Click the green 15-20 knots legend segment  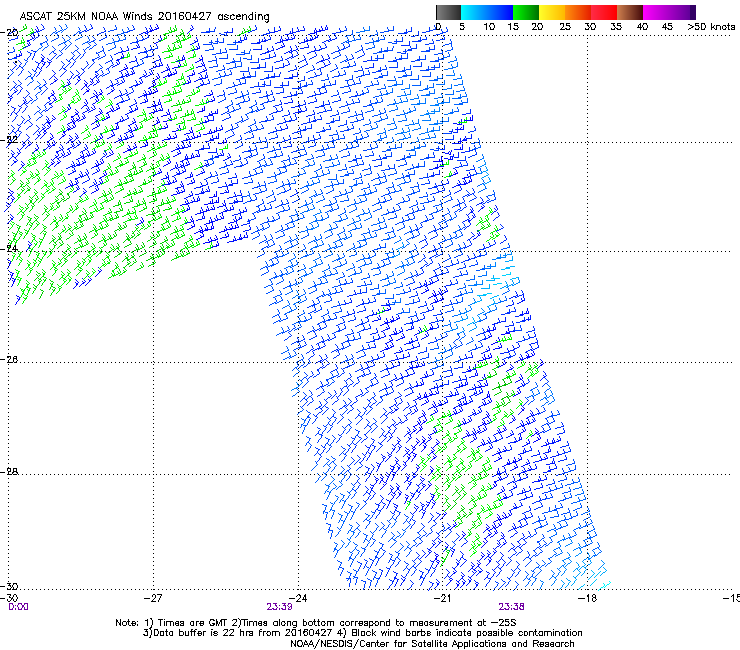526,12
